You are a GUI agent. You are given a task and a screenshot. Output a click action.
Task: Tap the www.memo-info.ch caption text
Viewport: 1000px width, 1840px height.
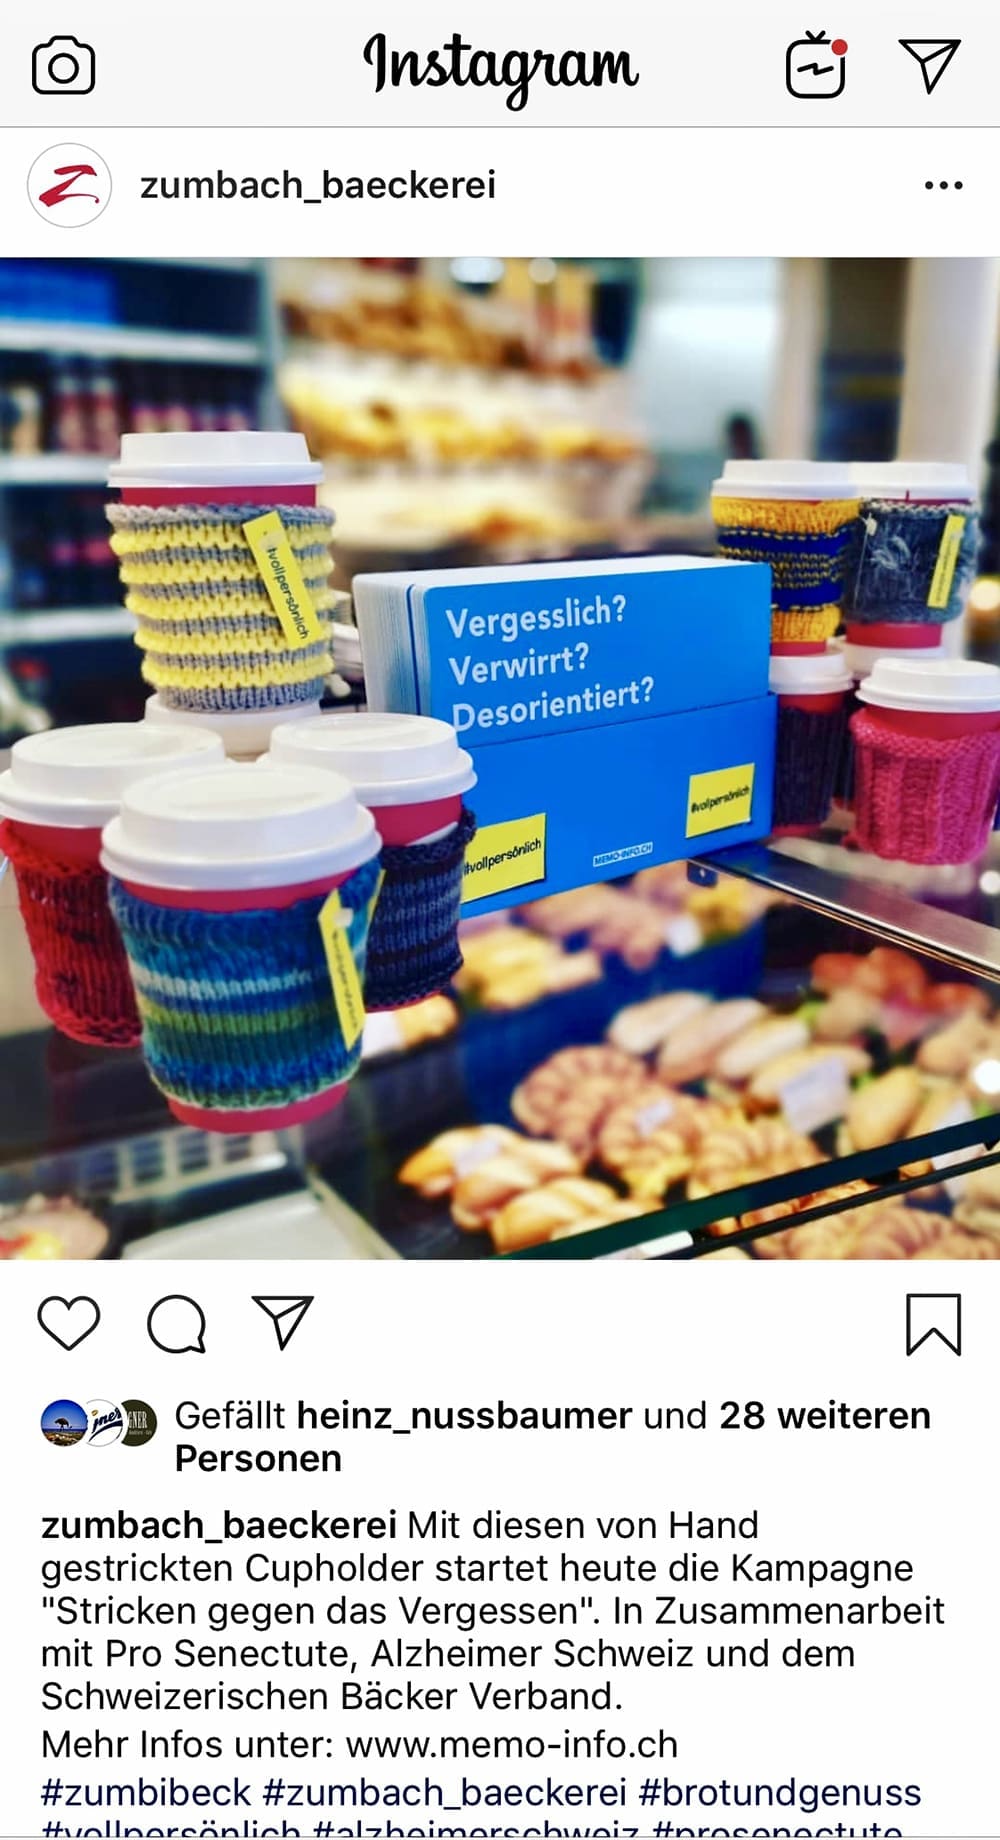511,1744
